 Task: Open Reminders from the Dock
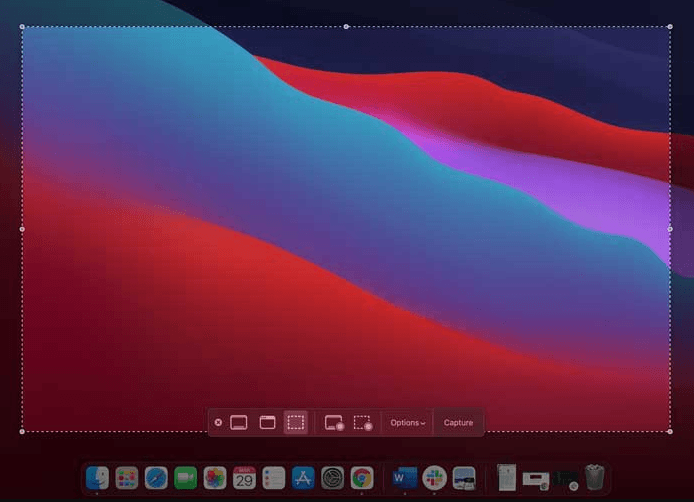274,478
